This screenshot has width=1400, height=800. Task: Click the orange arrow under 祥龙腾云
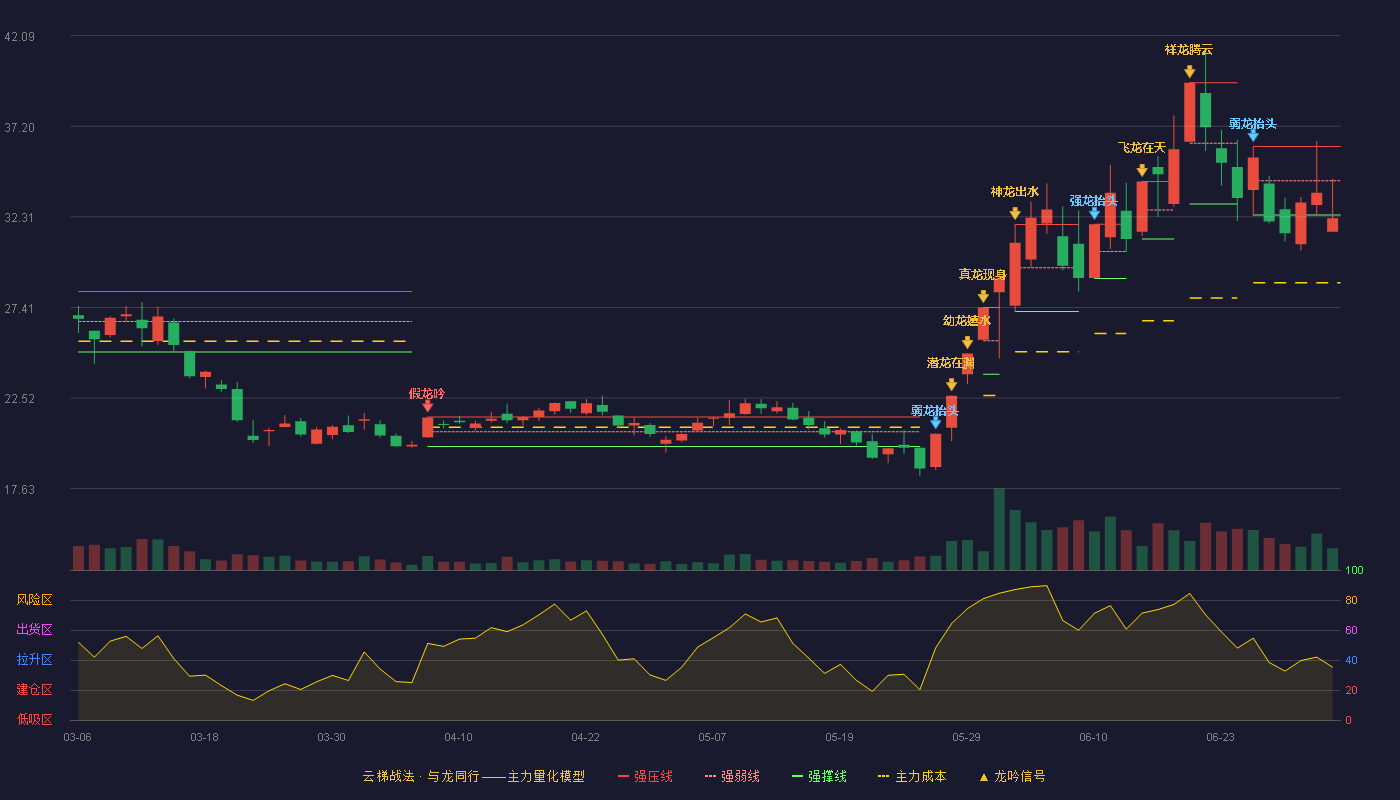click(1189, 72)
